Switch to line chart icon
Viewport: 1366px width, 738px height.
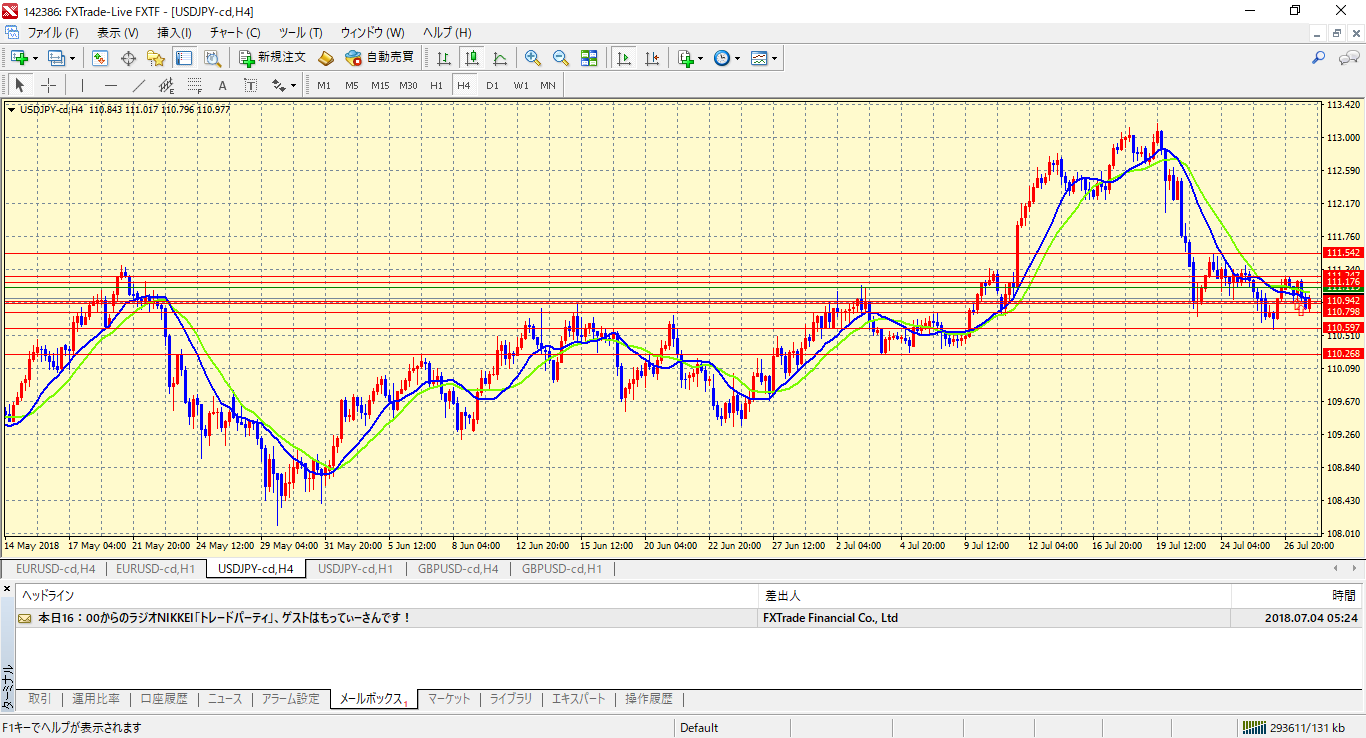point(499,58)
